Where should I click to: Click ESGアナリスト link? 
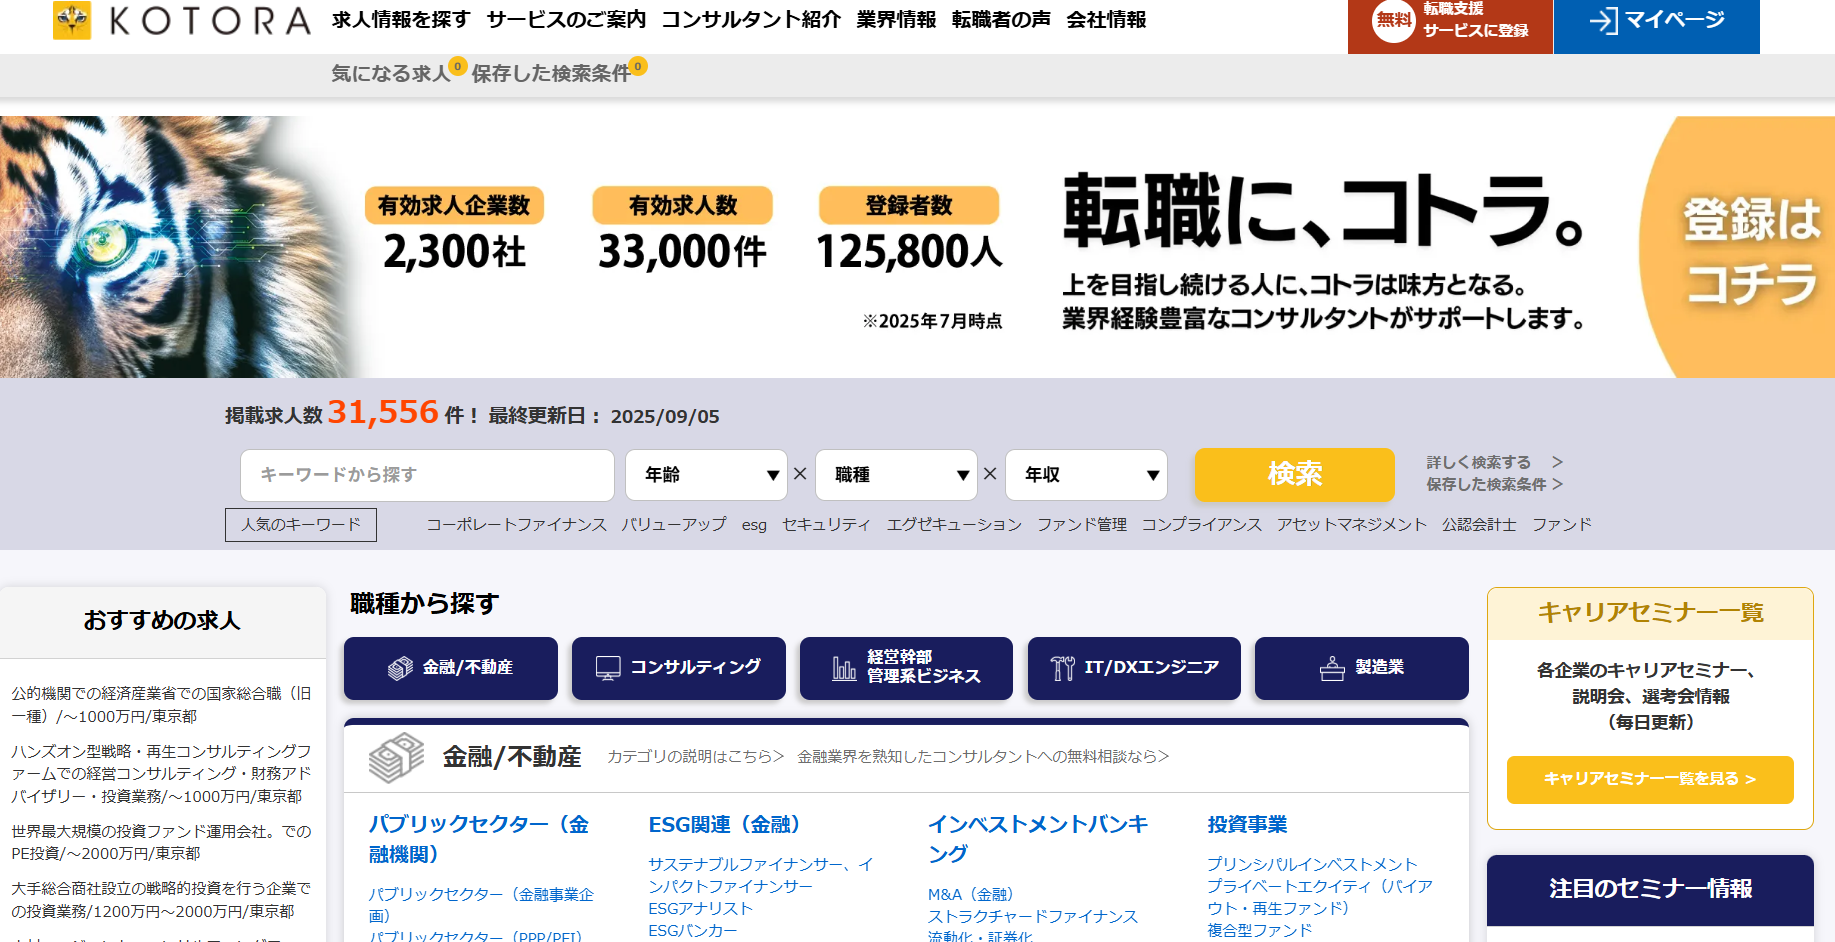coord(700,908)
